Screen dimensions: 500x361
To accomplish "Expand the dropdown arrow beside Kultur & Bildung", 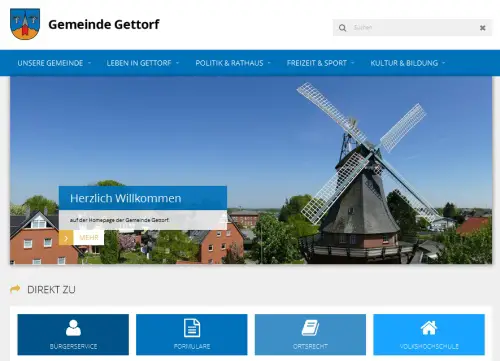I will click(x=444, y=63).
